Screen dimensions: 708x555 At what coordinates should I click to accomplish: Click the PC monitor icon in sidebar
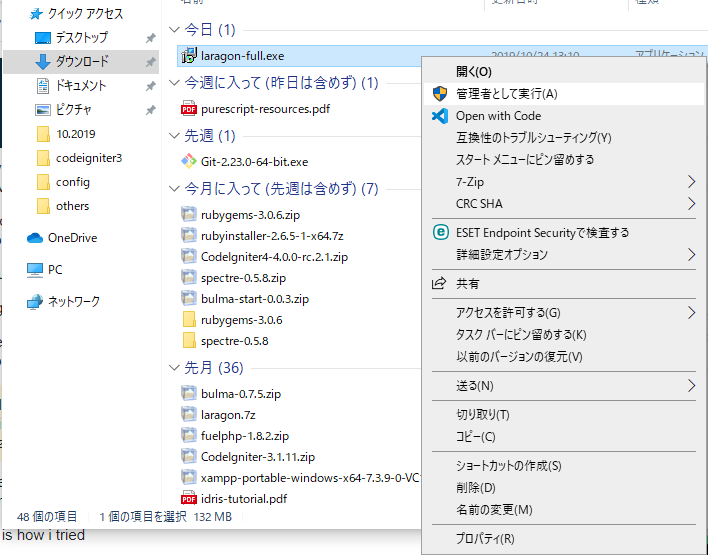pos(35,270)
